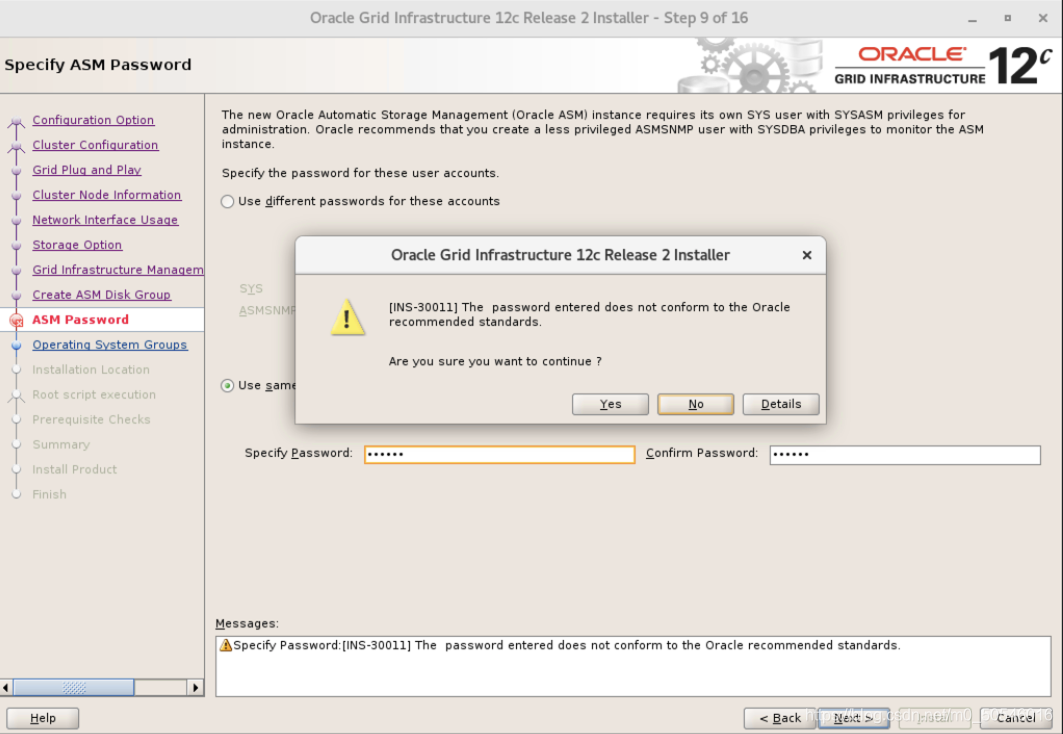Click No in the warning dialog

[x=696, y=404]
